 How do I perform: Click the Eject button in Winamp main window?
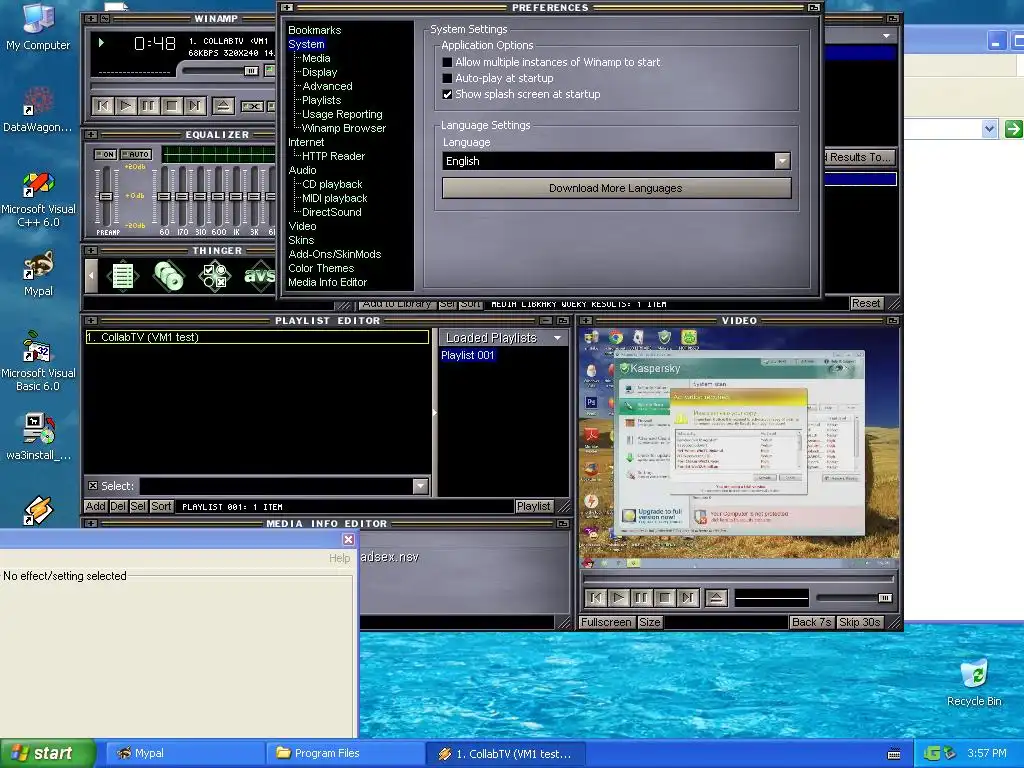[x=223, y=106]
